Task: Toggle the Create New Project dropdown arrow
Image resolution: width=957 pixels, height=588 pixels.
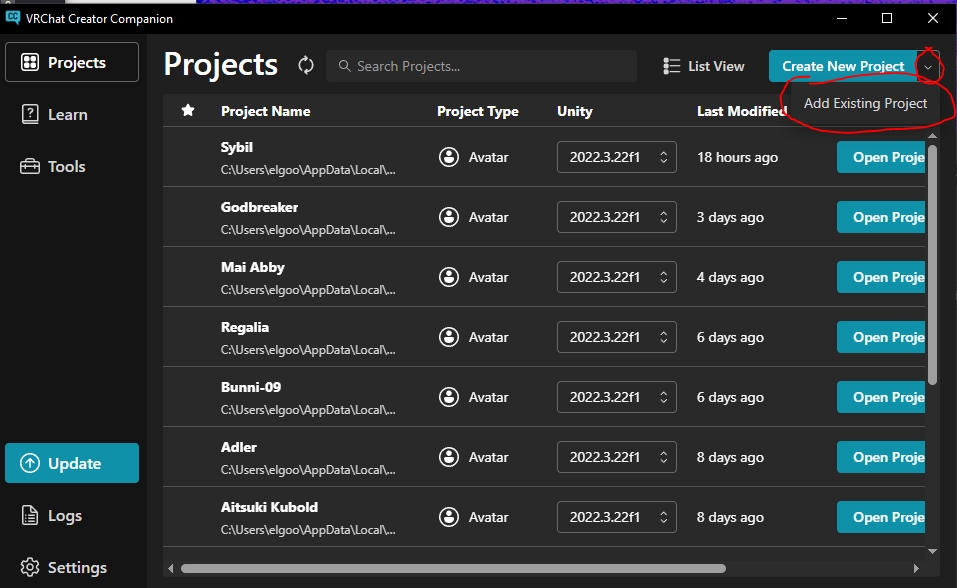Action: pos(928,66)
